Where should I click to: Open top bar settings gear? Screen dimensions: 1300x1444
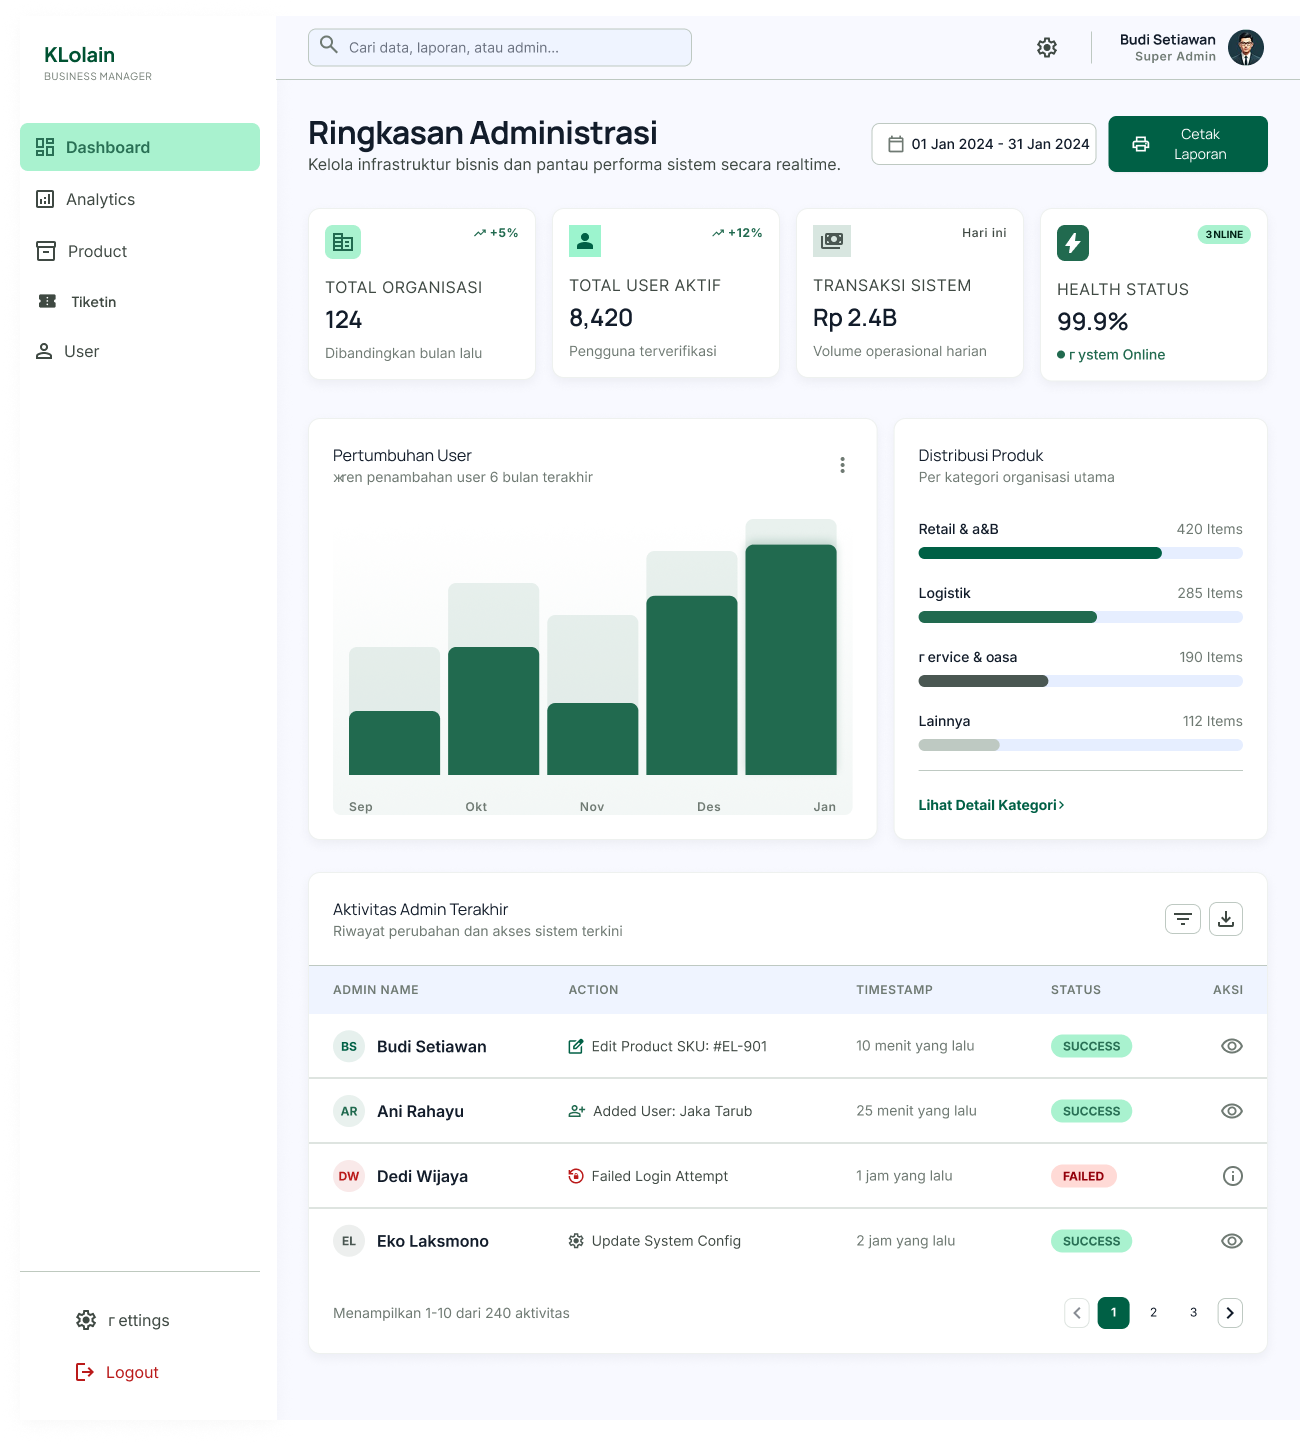[1047, 47]
